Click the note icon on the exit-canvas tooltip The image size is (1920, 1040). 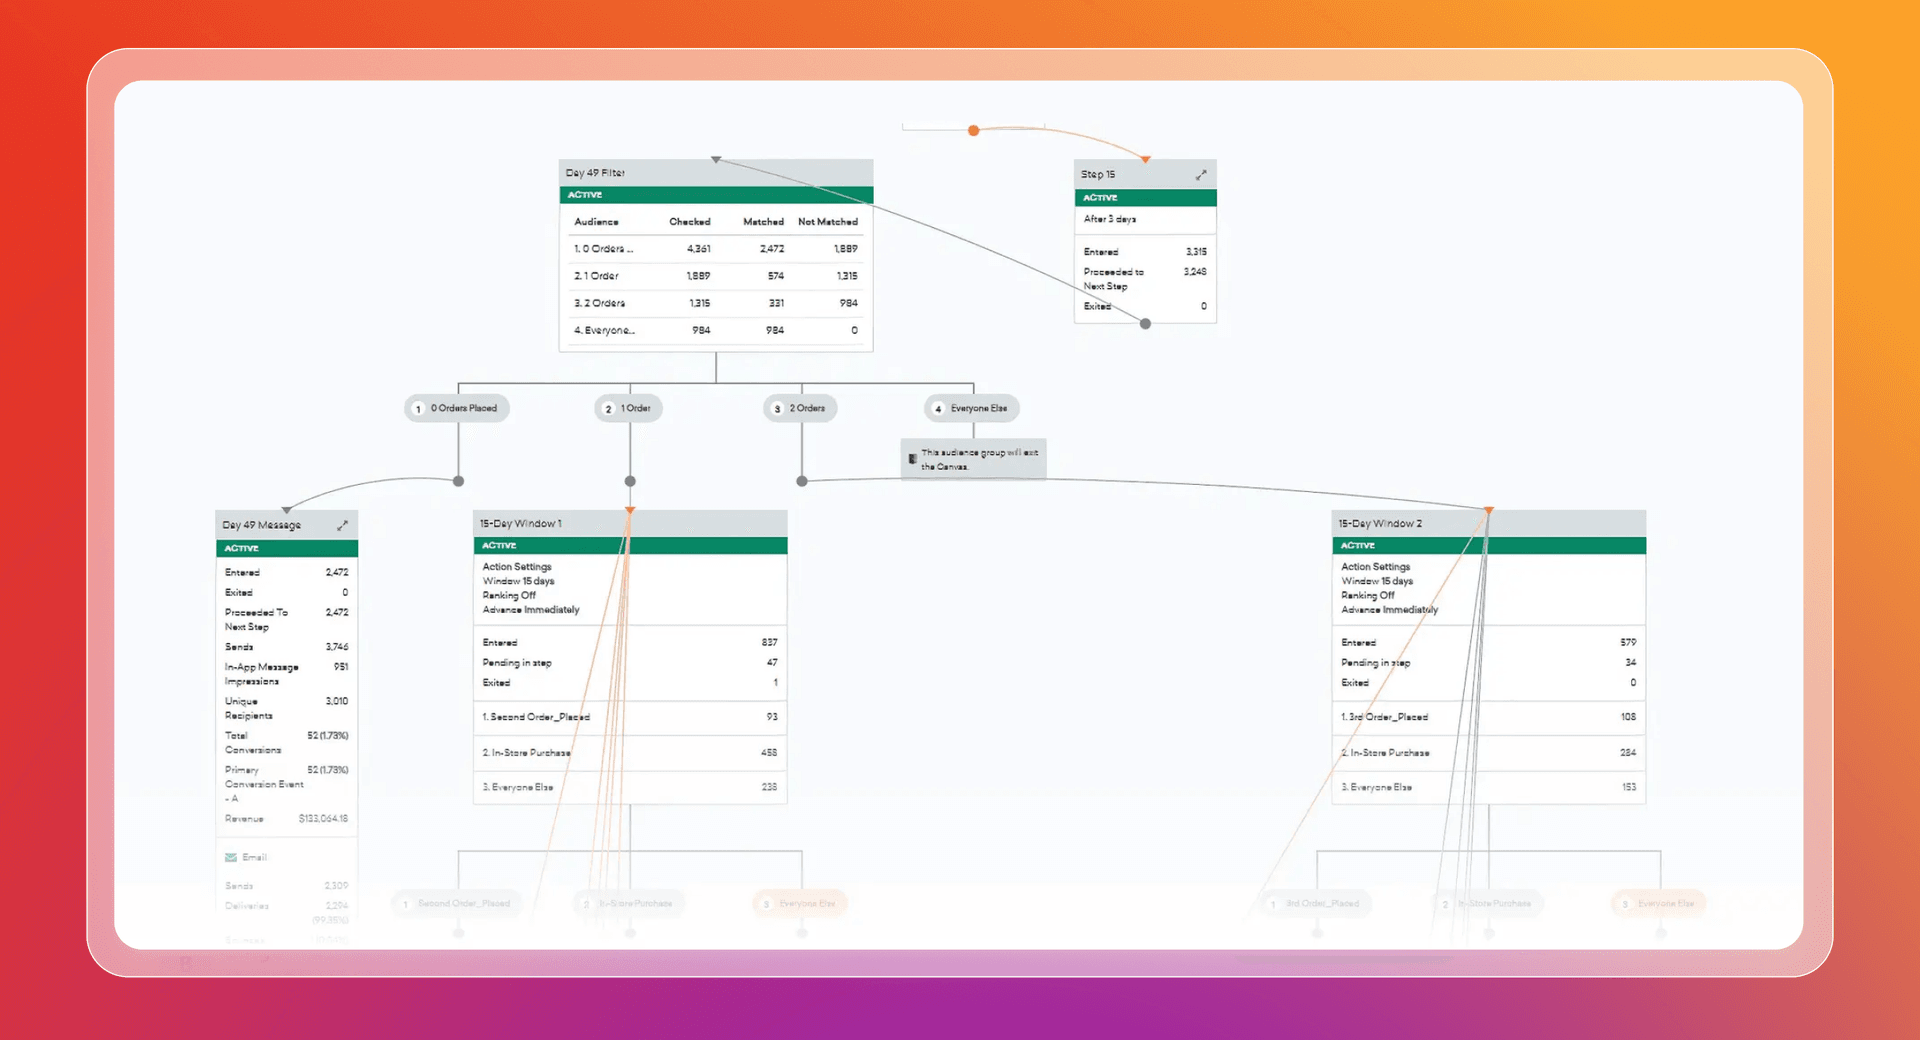pos(911,458)
